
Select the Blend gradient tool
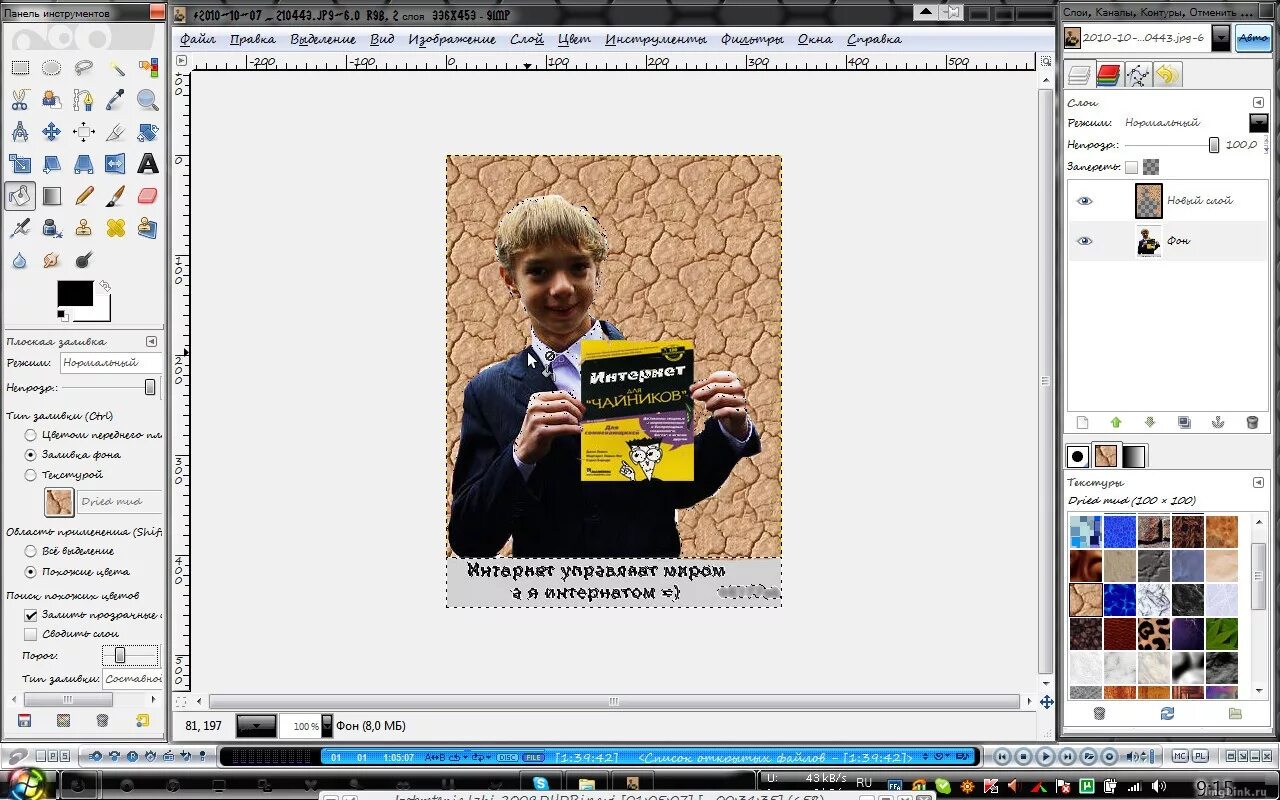[x=51, y=196]
